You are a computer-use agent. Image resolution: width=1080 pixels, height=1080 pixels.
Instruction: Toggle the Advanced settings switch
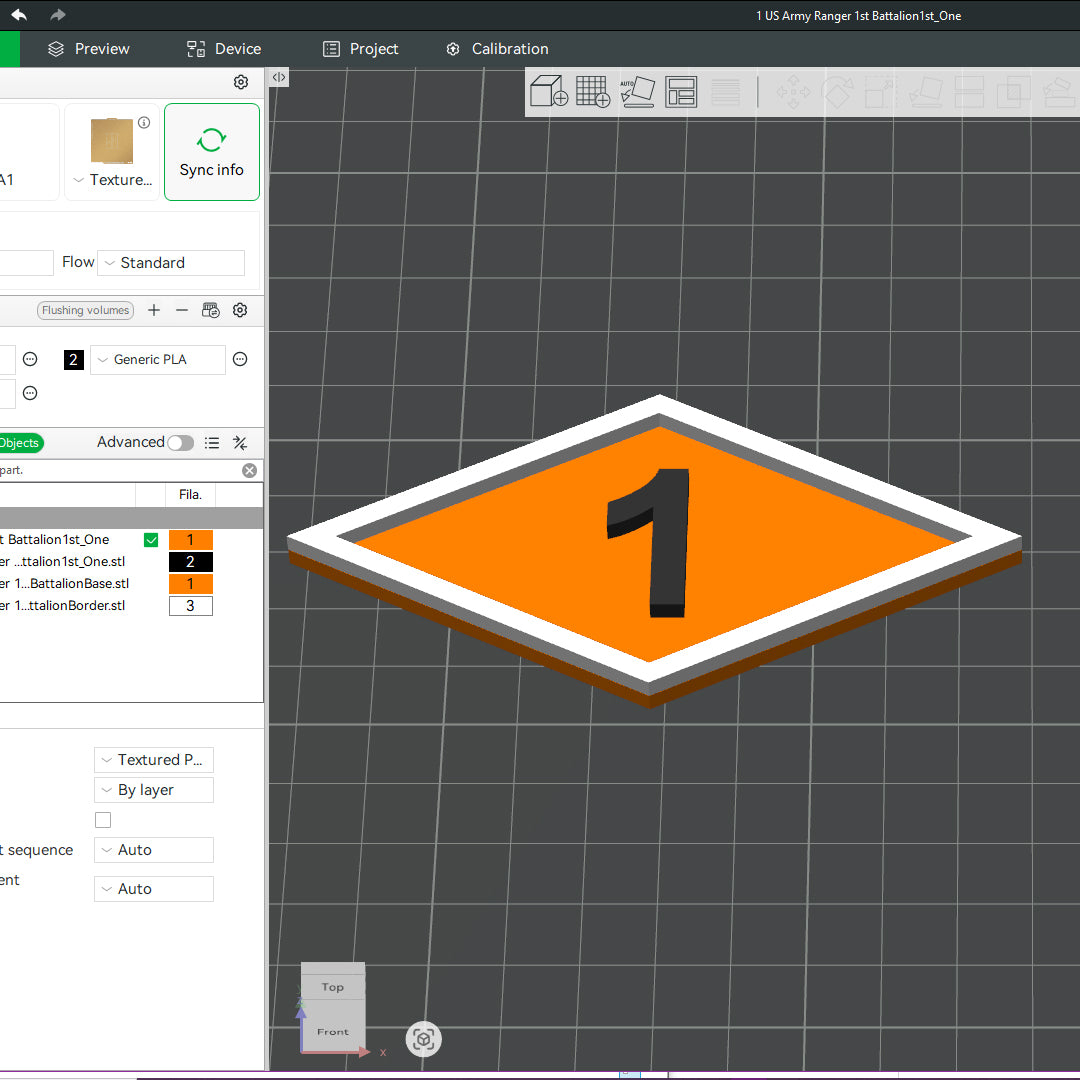tap(181, 443)
